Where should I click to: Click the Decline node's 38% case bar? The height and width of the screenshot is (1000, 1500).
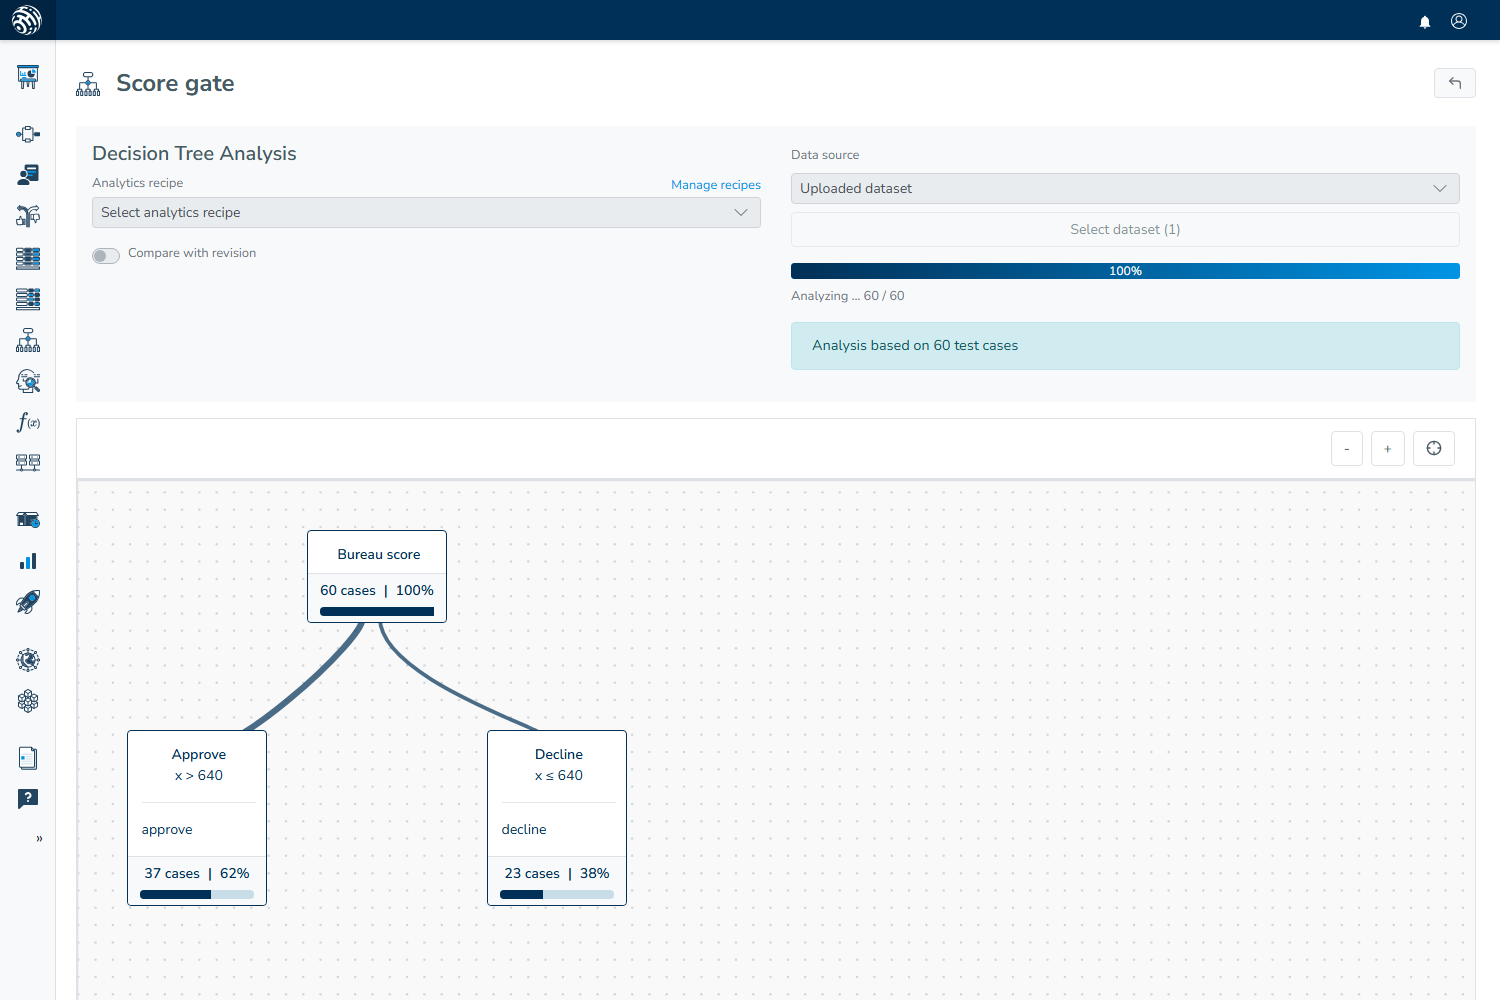click(x=557, y=895)
